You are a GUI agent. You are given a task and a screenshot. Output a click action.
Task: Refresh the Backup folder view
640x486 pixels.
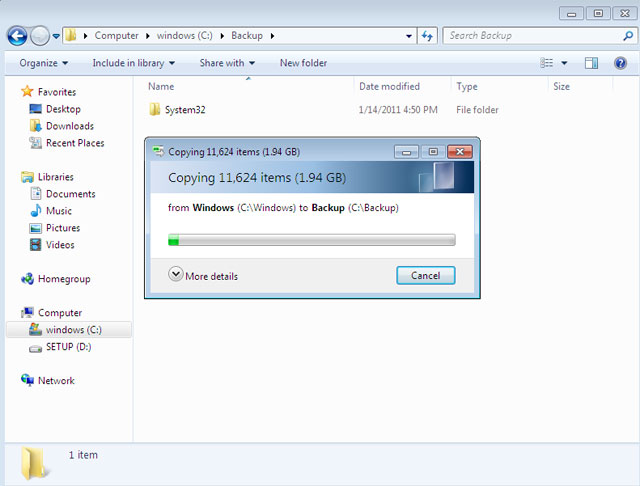[427, 36]
